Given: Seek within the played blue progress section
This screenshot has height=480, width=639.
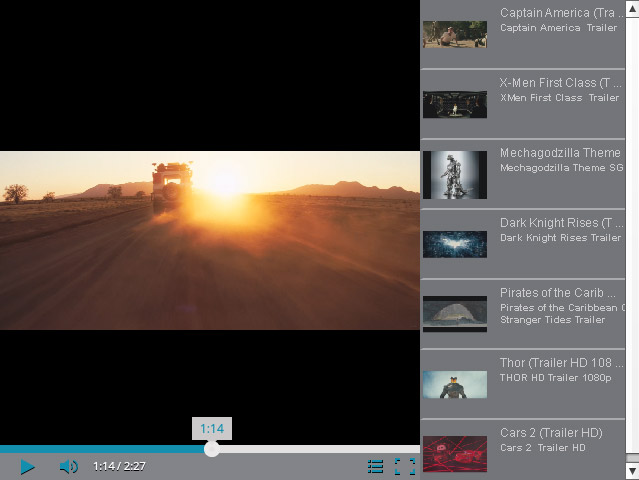Looking at the screenshot, I should 102,449.
